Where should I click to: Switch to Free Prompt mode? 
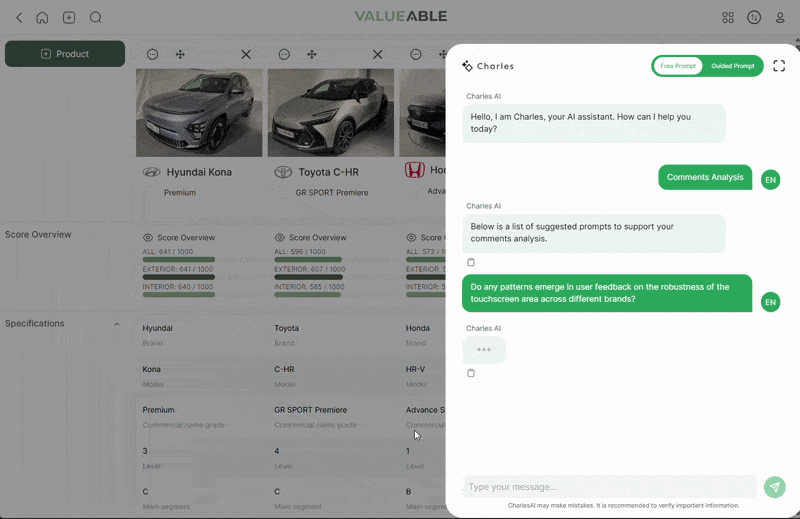[x=678, y=66]
